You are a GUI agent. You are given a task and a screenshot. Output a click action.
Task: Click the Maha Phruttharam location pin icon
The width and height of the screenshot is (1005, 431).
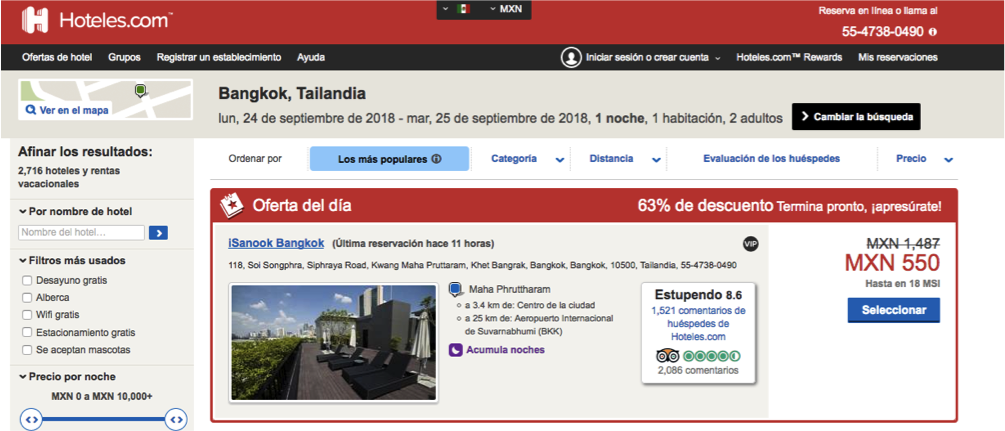[455, 290]
